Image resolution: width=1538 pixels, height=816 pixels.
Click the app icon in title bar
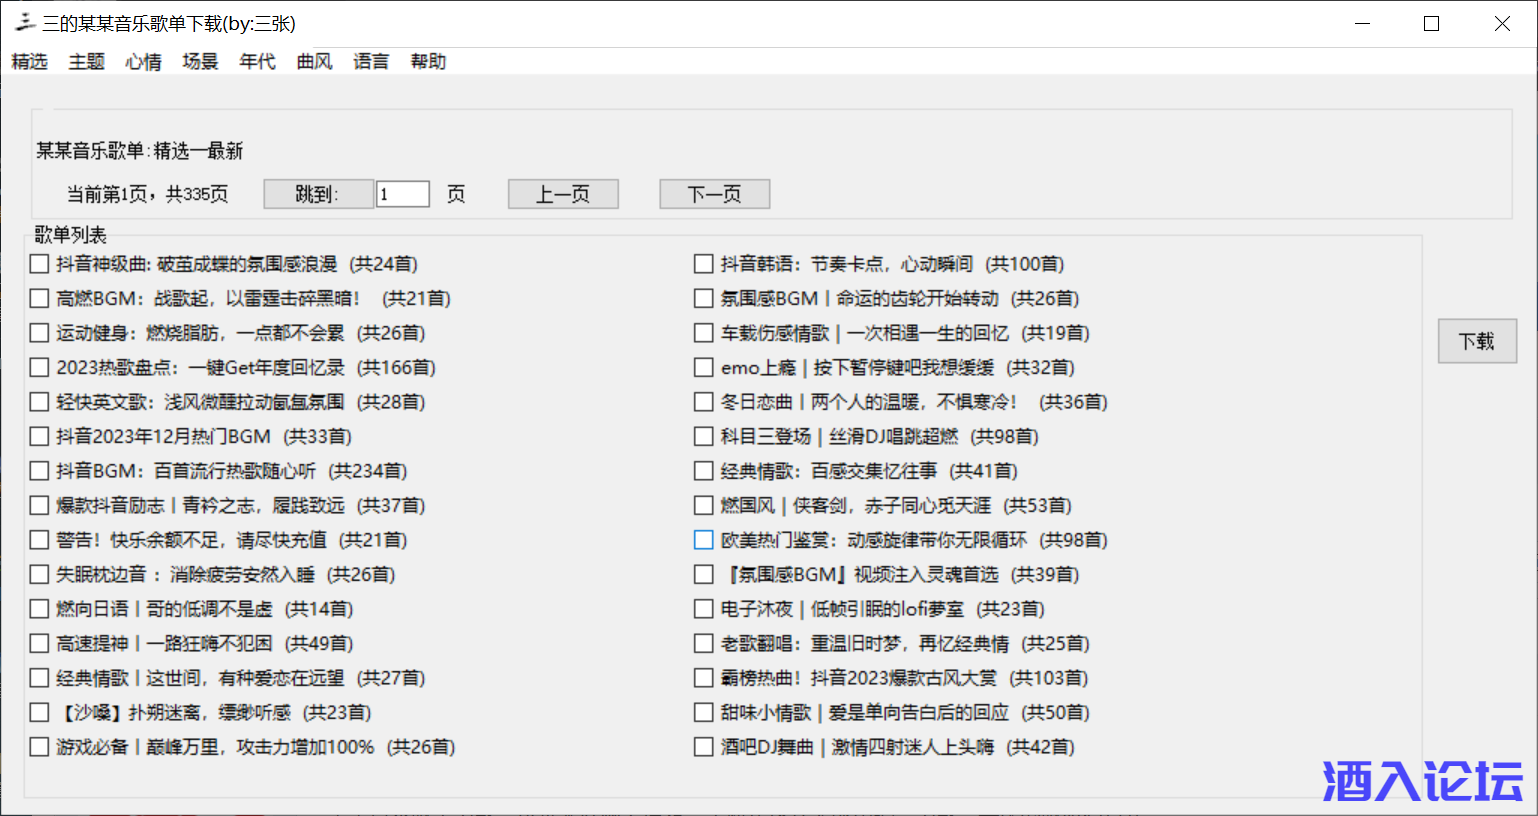point(25,23)
